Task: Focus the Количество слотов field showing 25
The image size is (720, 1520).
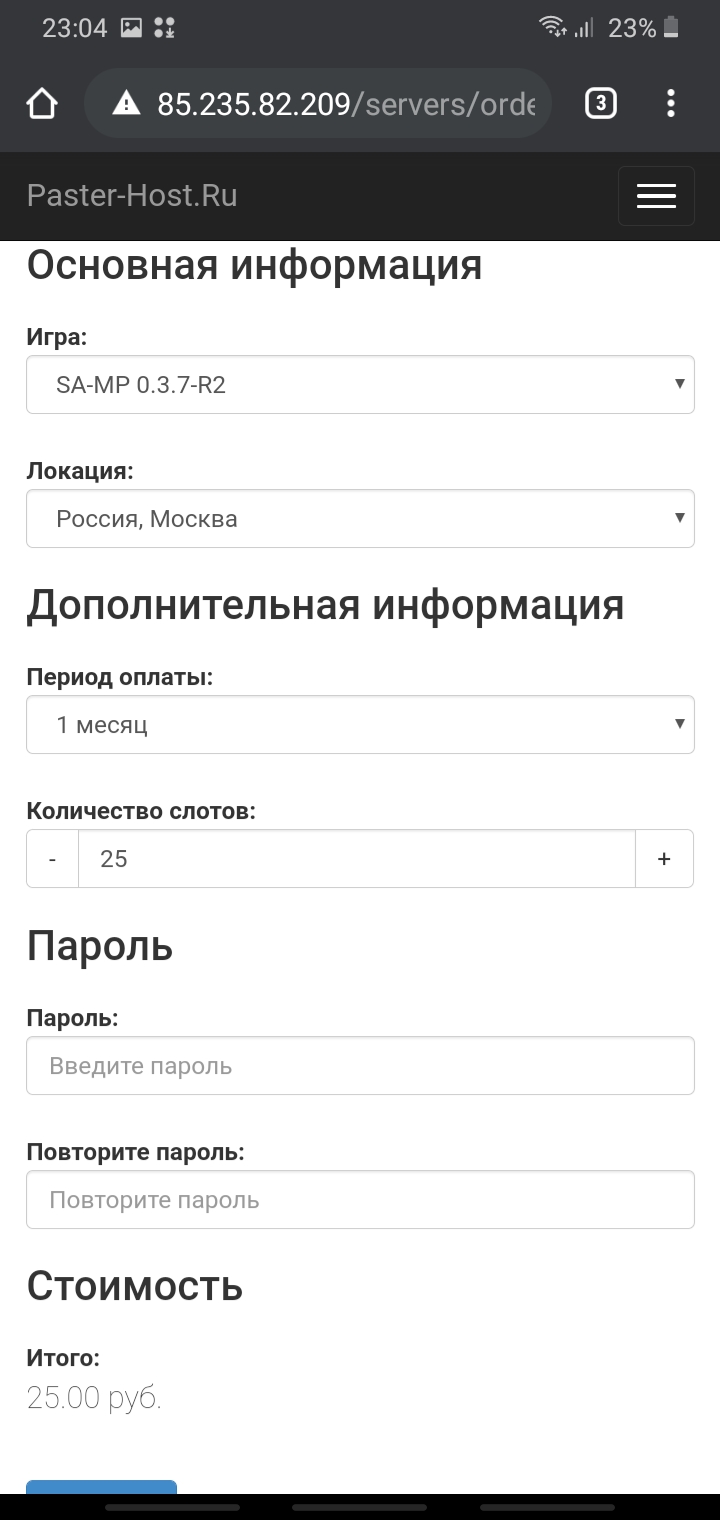Action: pos(357,858)
